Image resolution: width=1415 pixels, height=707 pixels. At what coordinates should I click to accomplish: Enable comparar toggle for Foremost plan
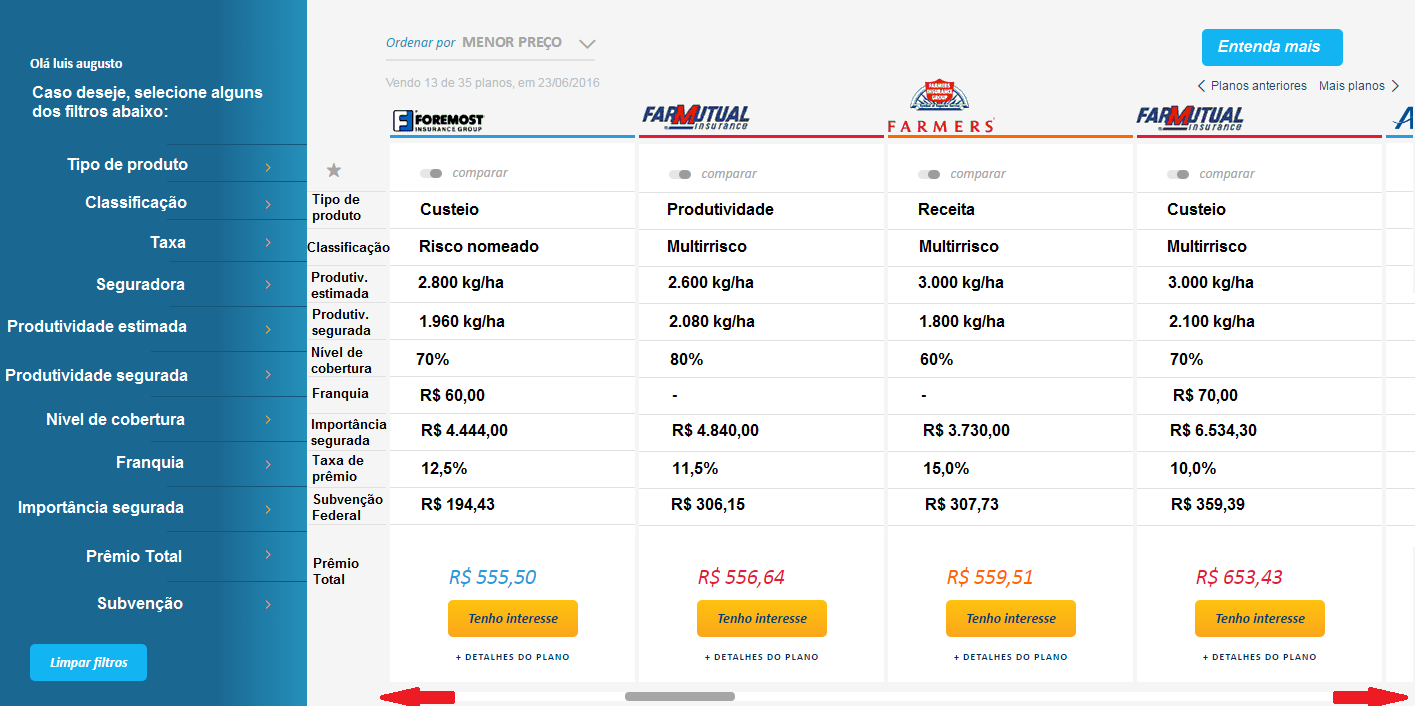pyautogui.click(x=431, y=174)
